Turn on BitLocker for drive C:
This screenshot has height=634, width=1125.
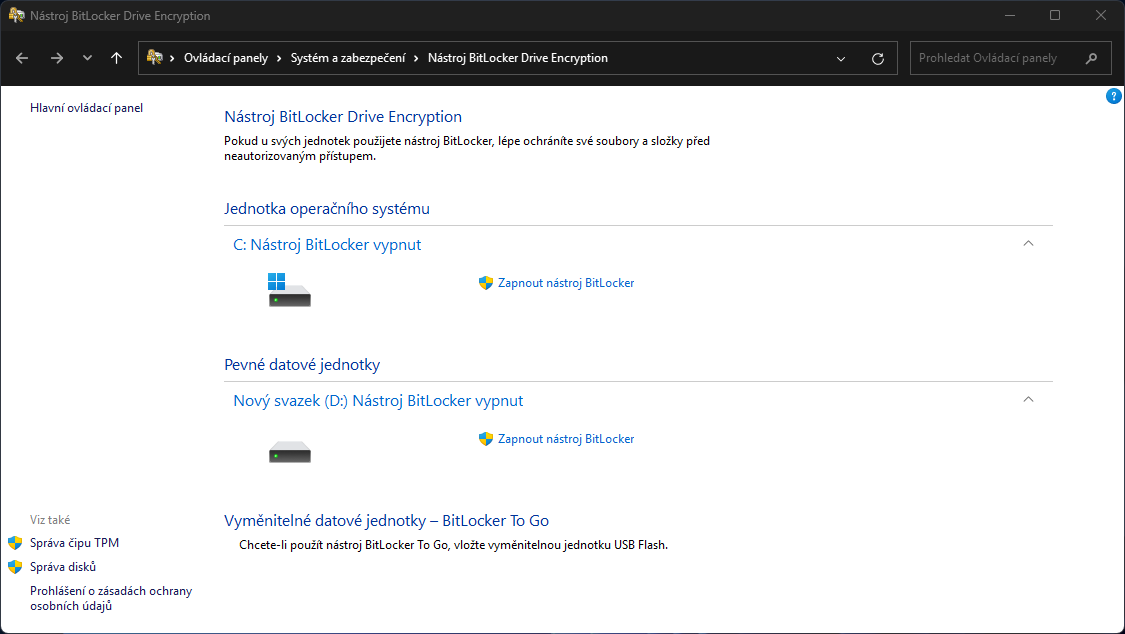pos(566,283)
